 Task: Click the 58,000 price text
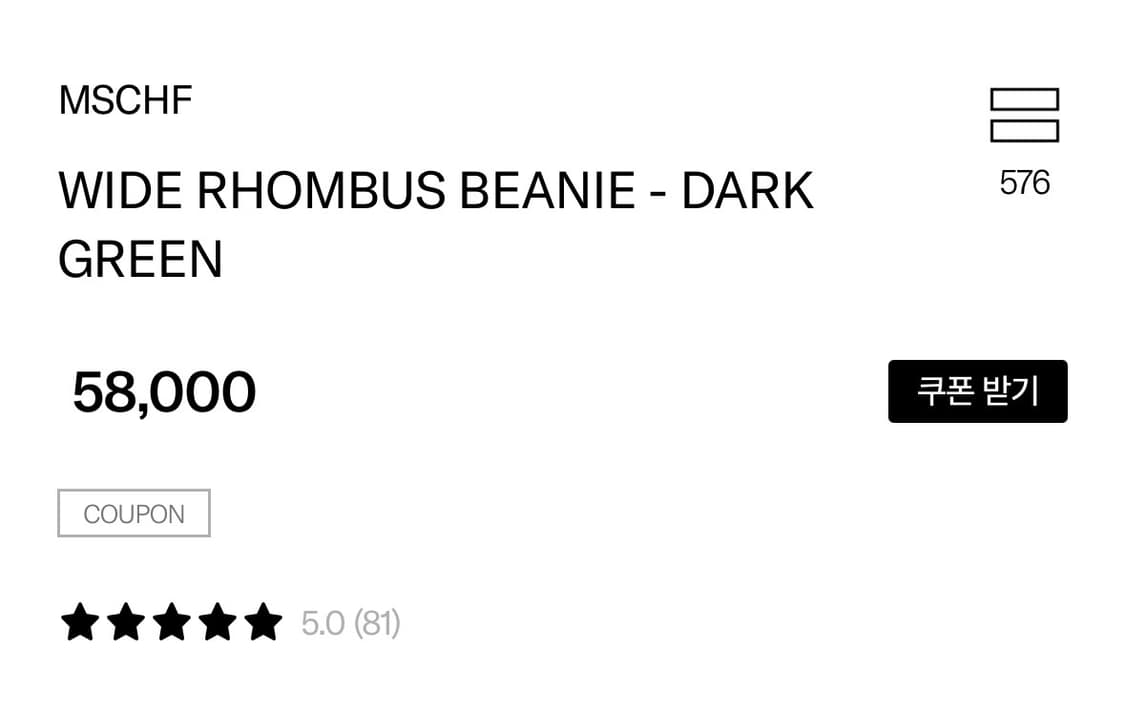164,392
